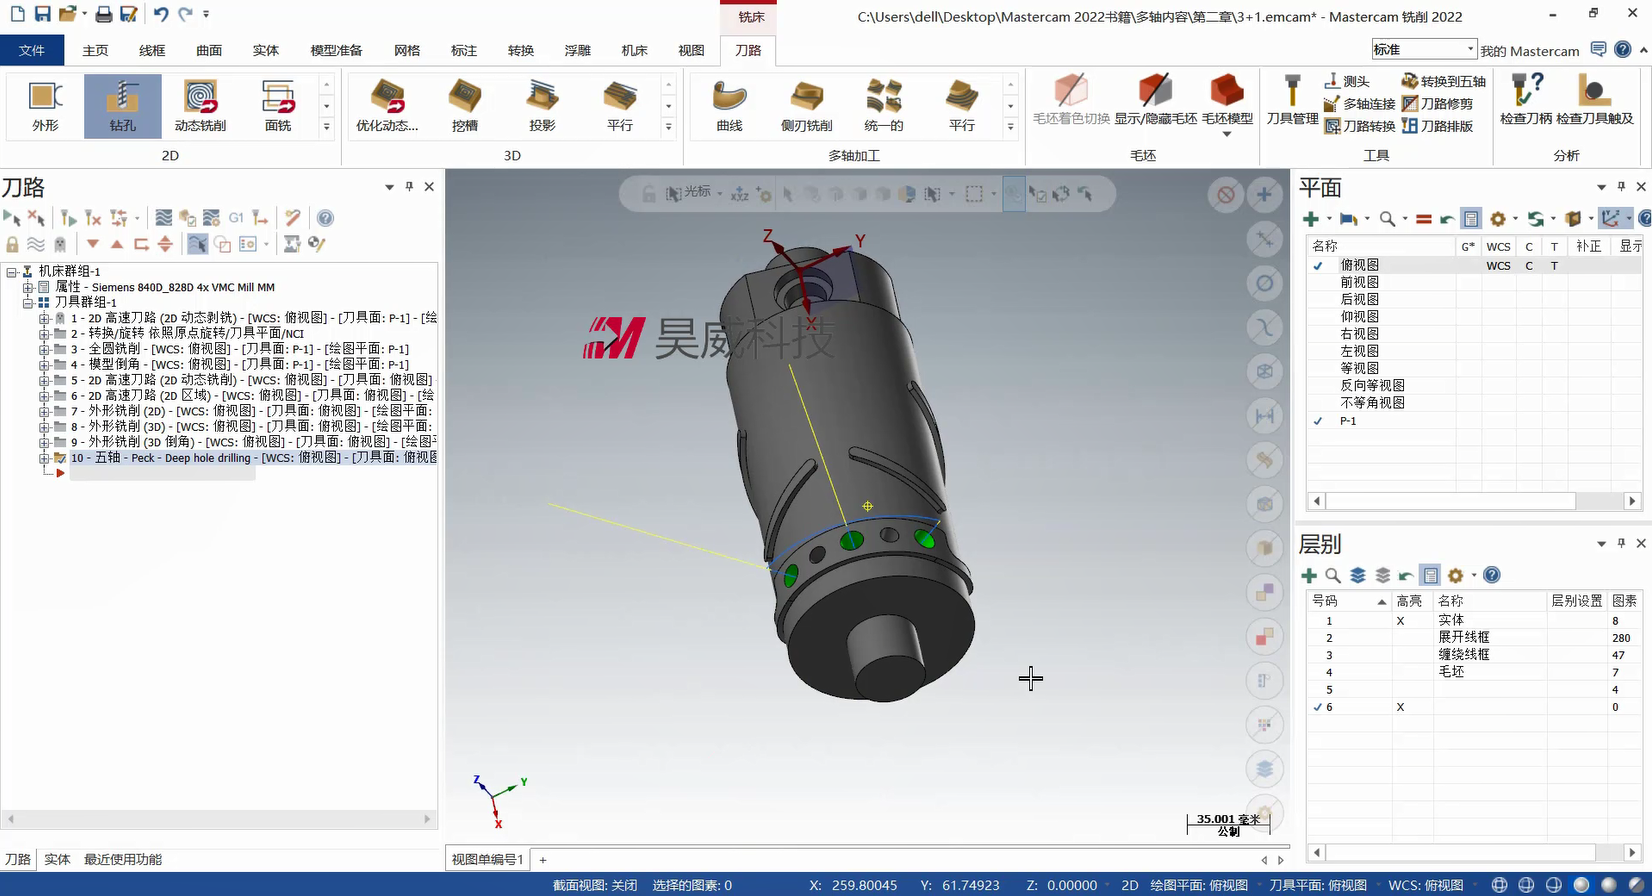This screenshot has height=896, width=1652.
Task: Add a new viewsheet with plus button
Action: [x=543, y=859]
